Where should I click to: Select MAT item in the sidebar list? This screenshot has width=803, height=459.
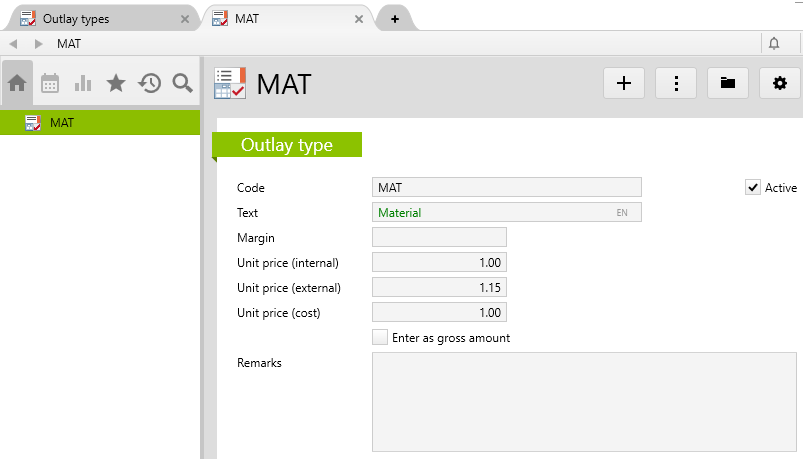62,123
